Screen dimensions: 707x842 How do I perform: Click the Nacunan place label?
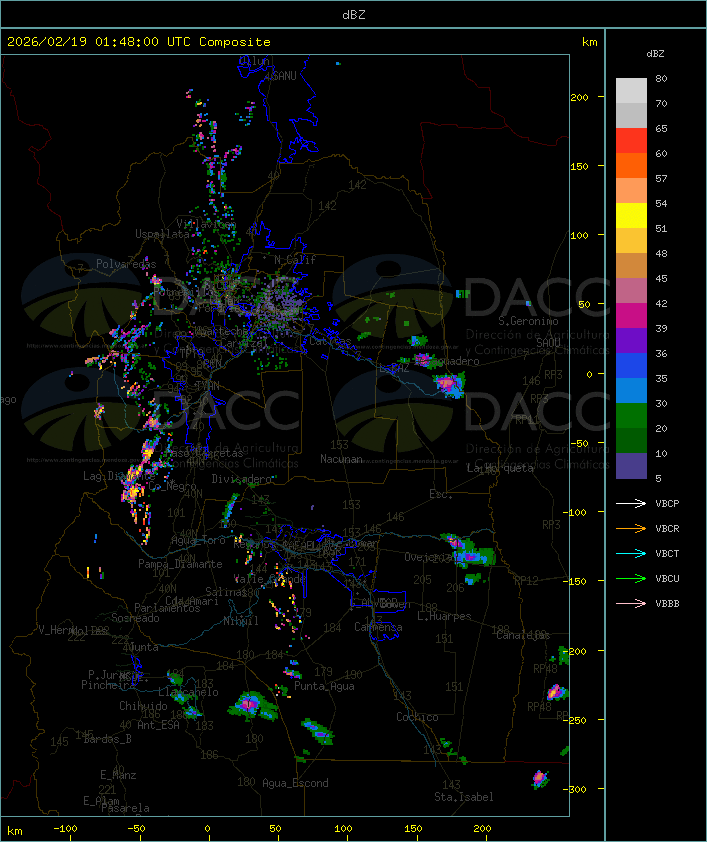(341, 459)
